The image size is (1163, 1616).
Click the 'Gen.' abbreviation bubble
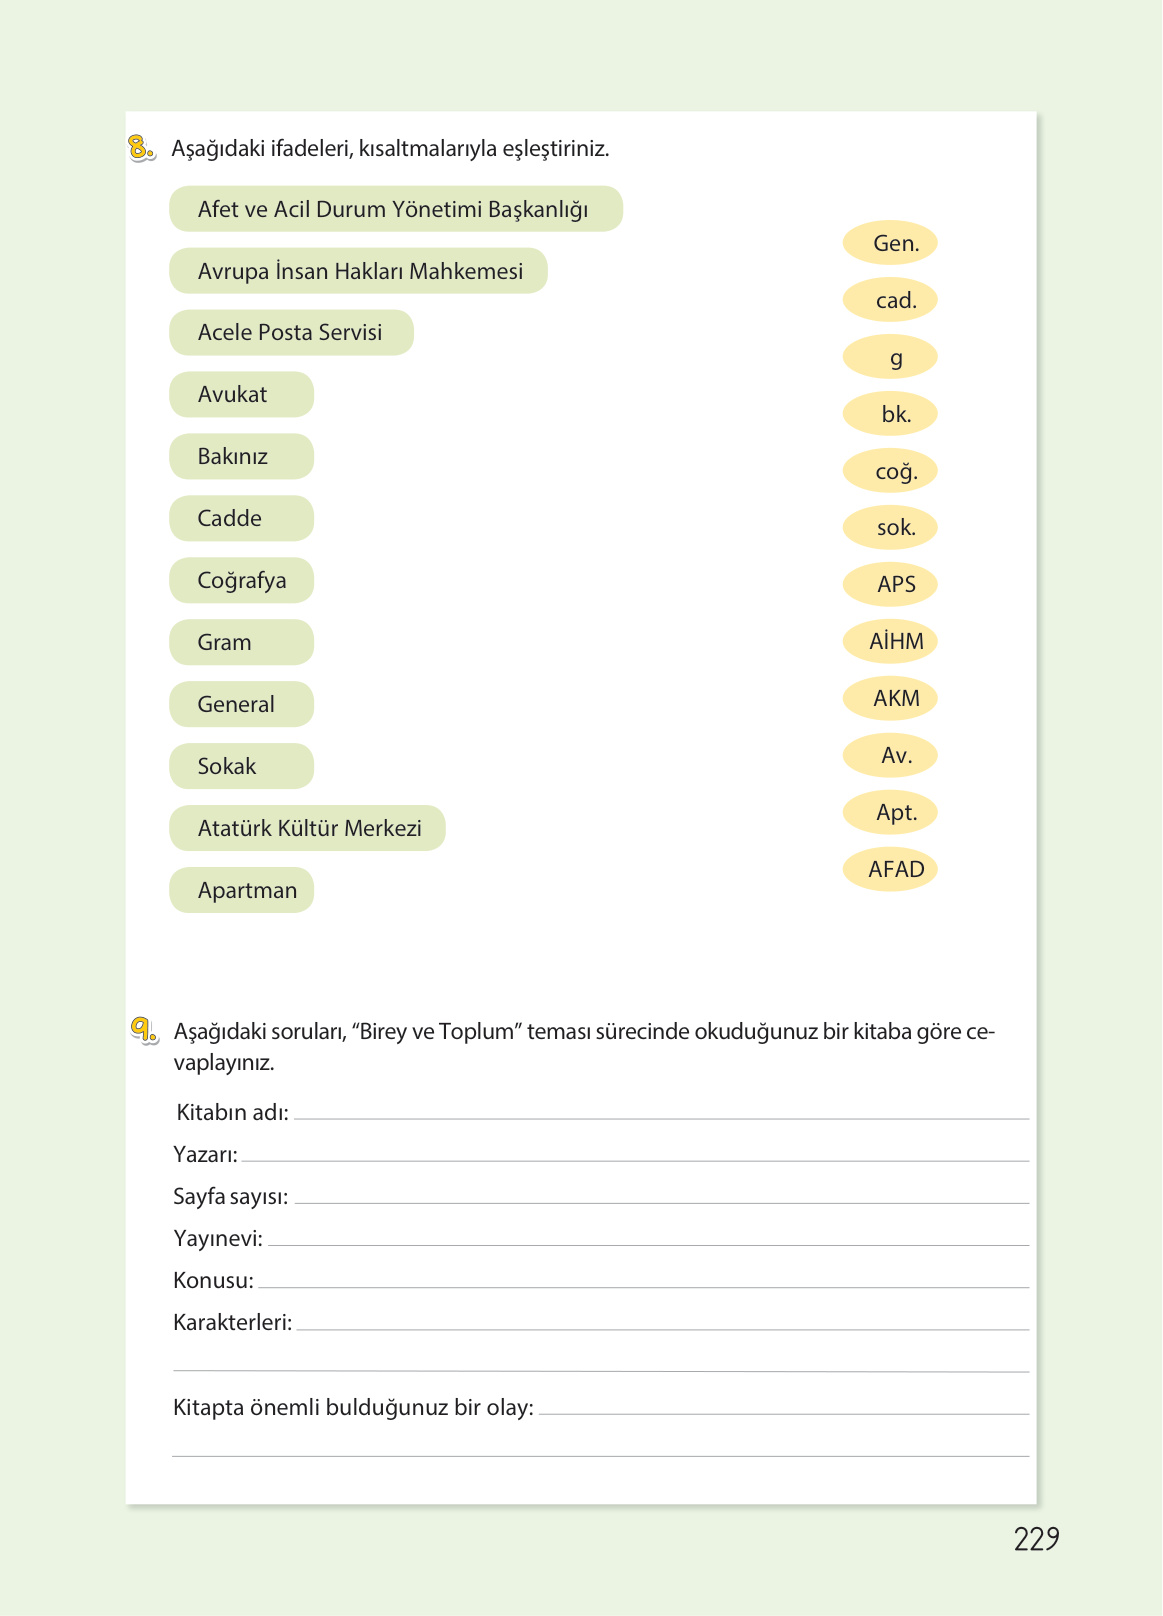890,243
